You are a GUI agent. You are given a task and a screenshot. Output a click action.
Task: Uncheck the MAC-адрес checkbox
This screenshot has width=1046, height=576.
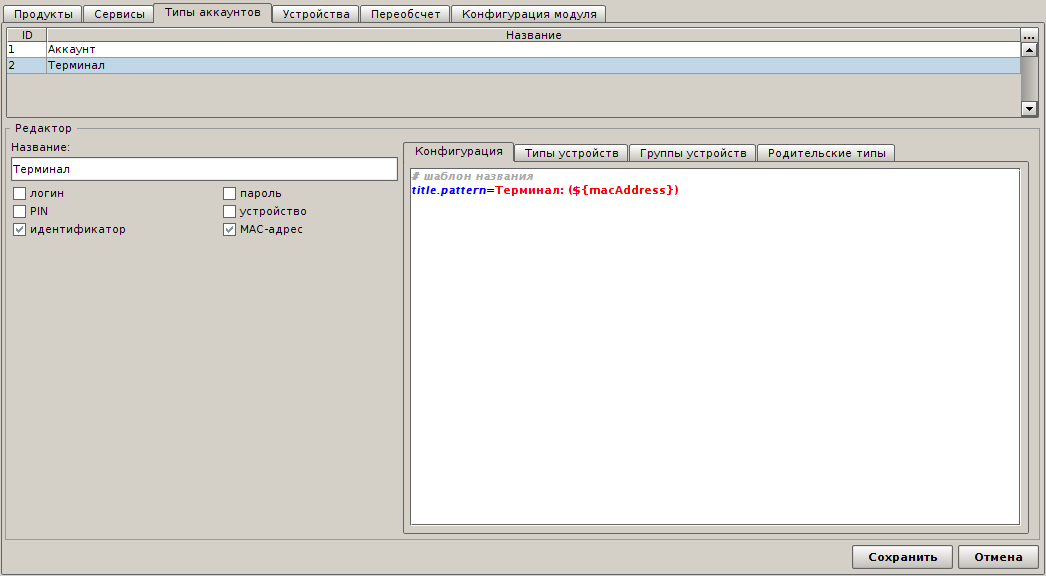tap(230, 229)
